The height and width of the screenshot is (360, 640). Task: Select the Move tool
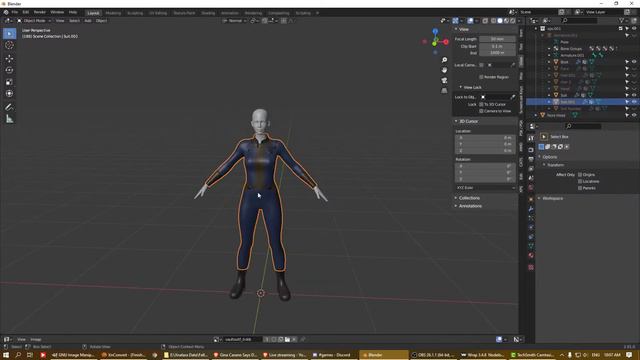[9, 58]
